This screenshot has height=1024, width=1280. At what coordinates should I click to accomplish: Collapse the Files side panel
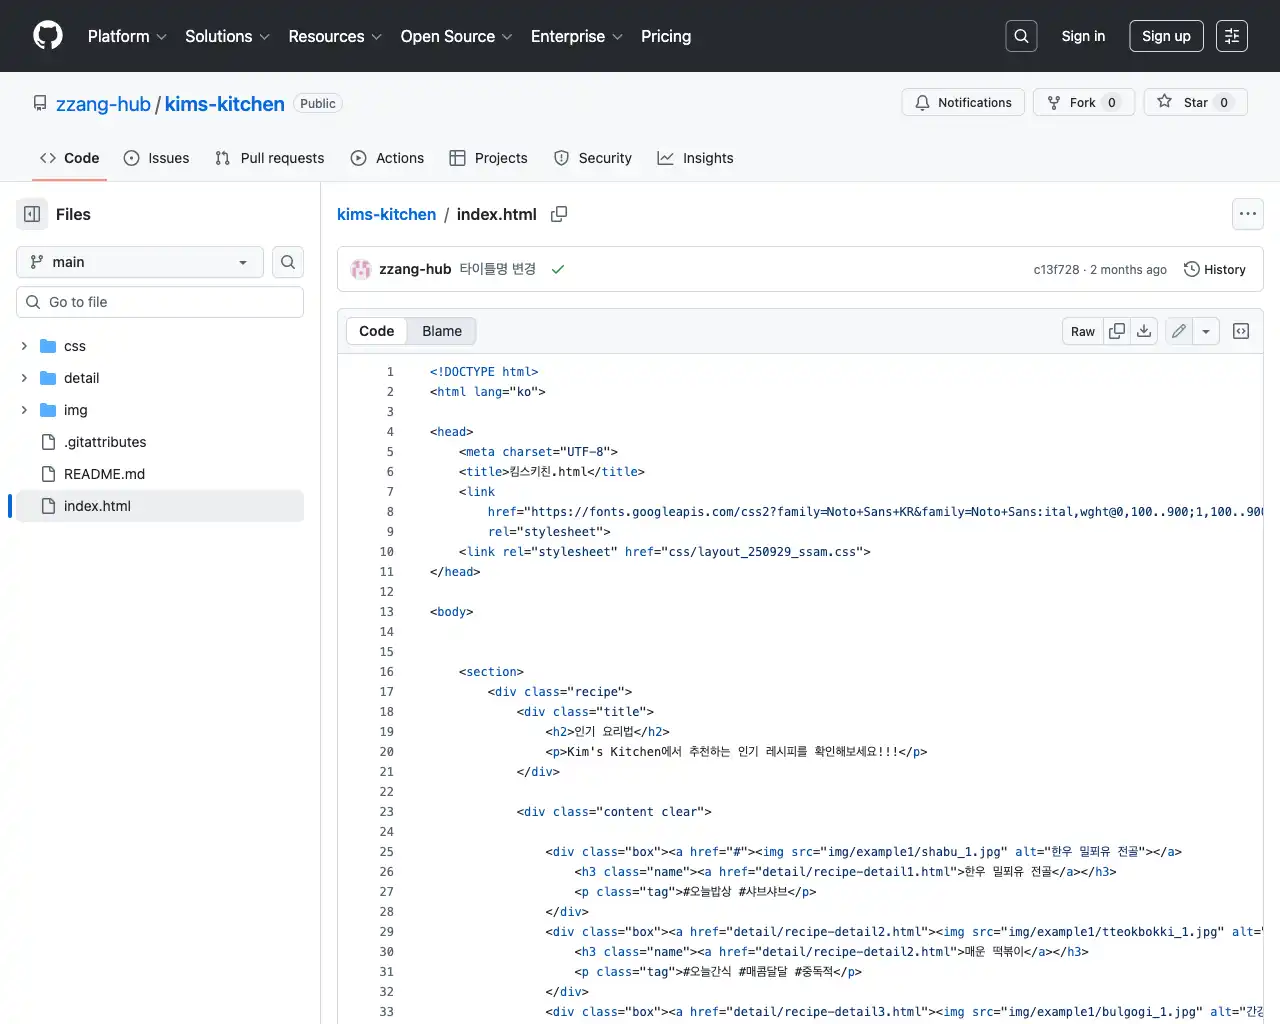(x=30, y=214)
